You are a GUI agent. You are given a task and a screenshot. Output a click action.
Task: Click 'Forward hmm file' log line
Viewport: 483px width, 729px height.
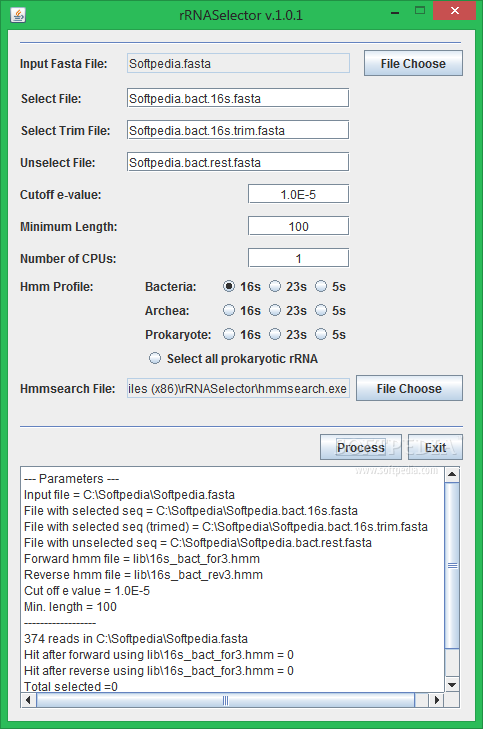pos(142,558)
